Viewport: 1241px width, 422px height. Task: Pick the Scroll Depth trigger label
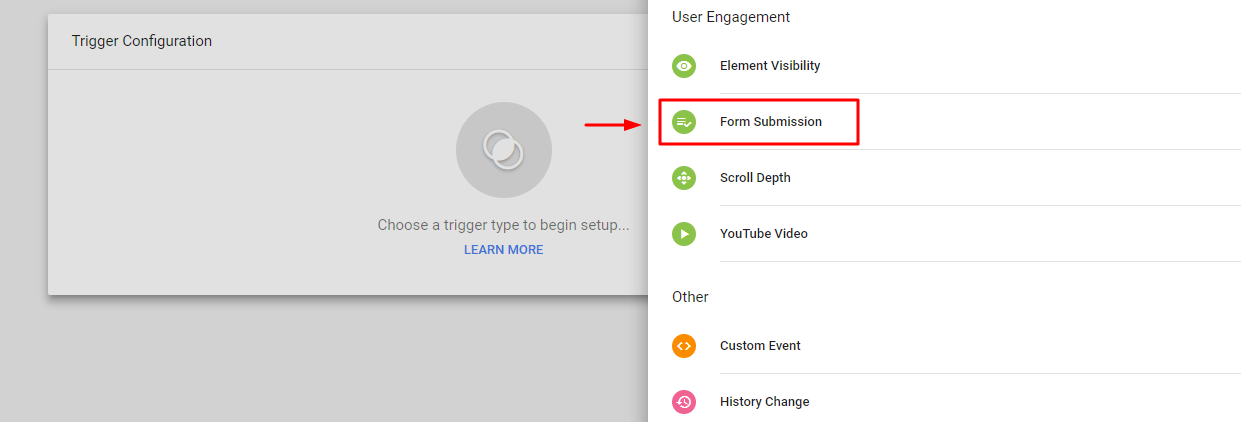[755, 178]
